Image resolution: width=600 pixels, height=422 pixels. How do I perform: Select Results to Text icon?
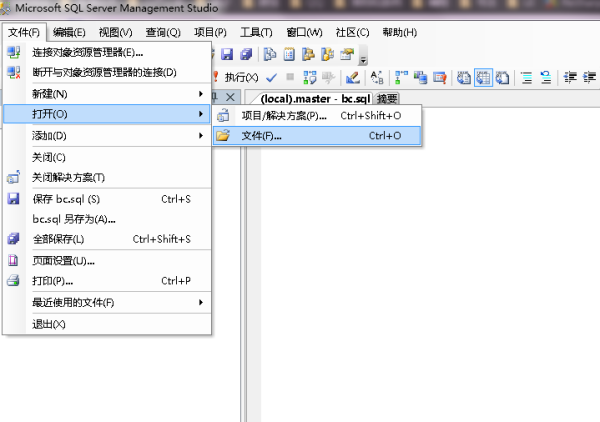[x=464, y=78]
